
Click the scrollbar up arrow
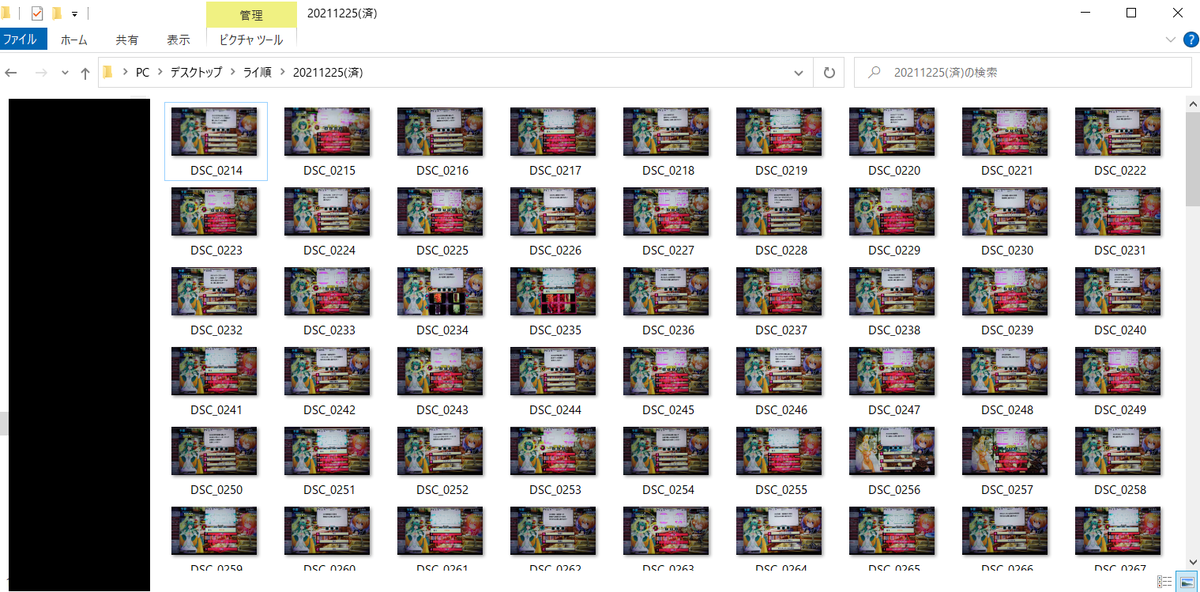click(1192, 103)
